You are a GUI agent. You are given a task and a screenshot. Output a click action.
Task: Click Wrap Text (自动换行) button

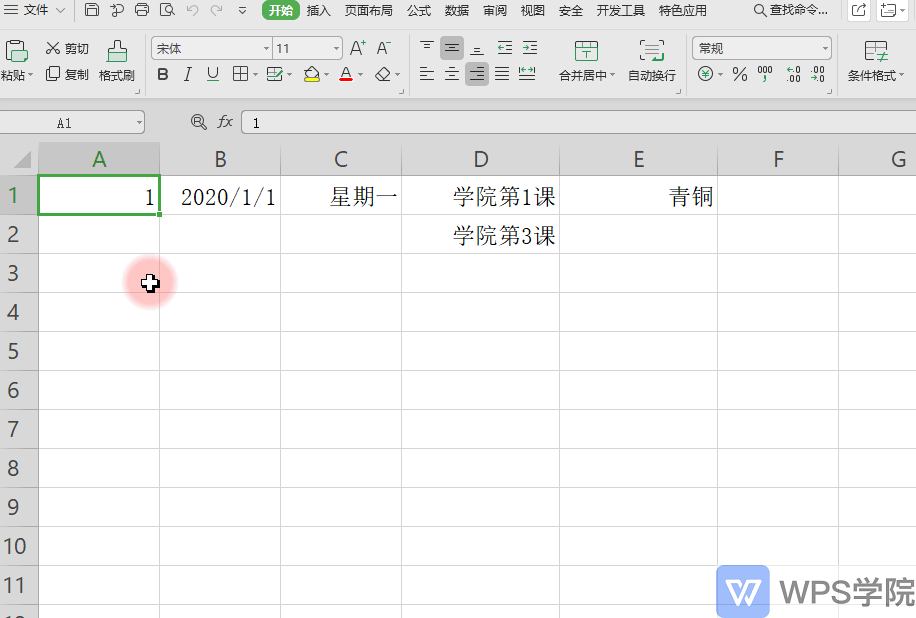652,61
